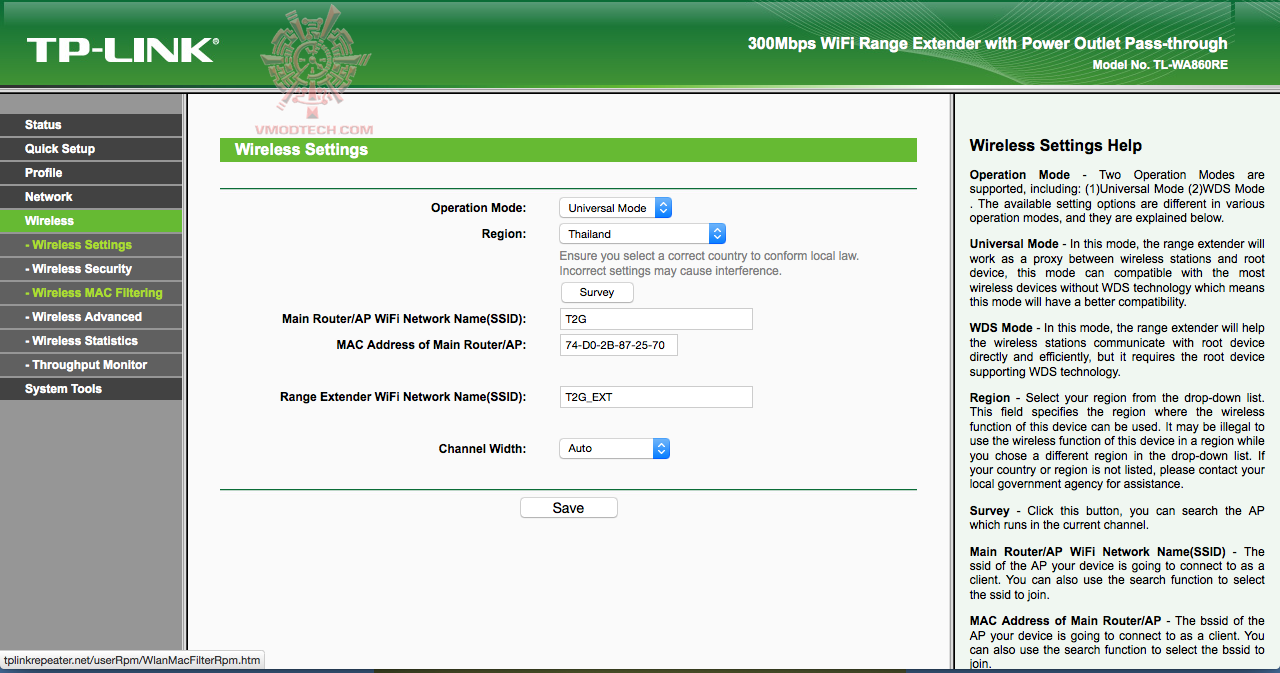Click the TP-LINK logo
Screen dimensions: 1280x673
(x=121, y=51)
